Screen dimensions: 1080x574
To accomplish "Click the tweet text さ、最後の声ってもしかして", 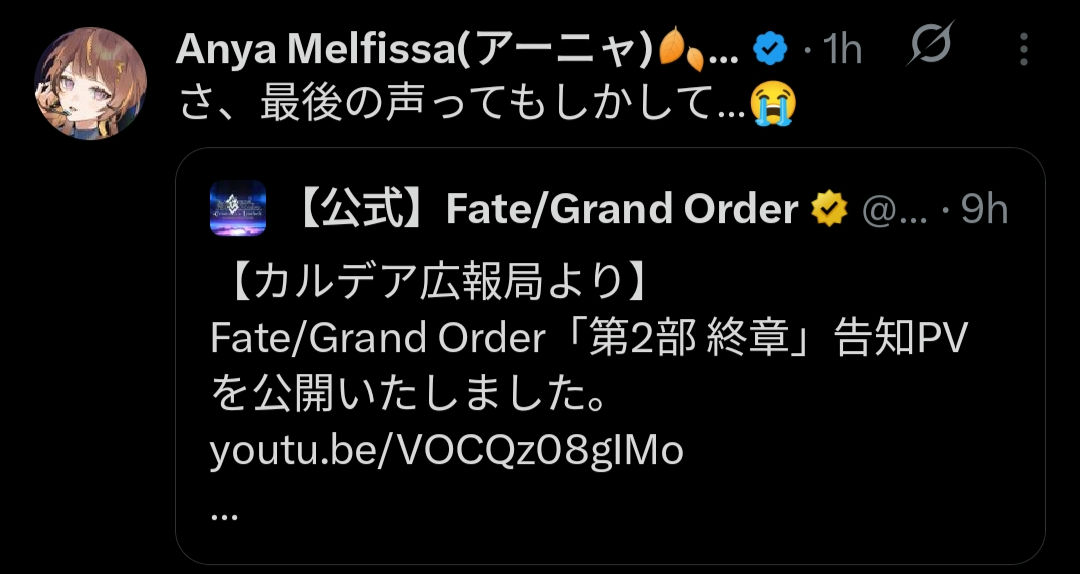I will pos(461,104).
